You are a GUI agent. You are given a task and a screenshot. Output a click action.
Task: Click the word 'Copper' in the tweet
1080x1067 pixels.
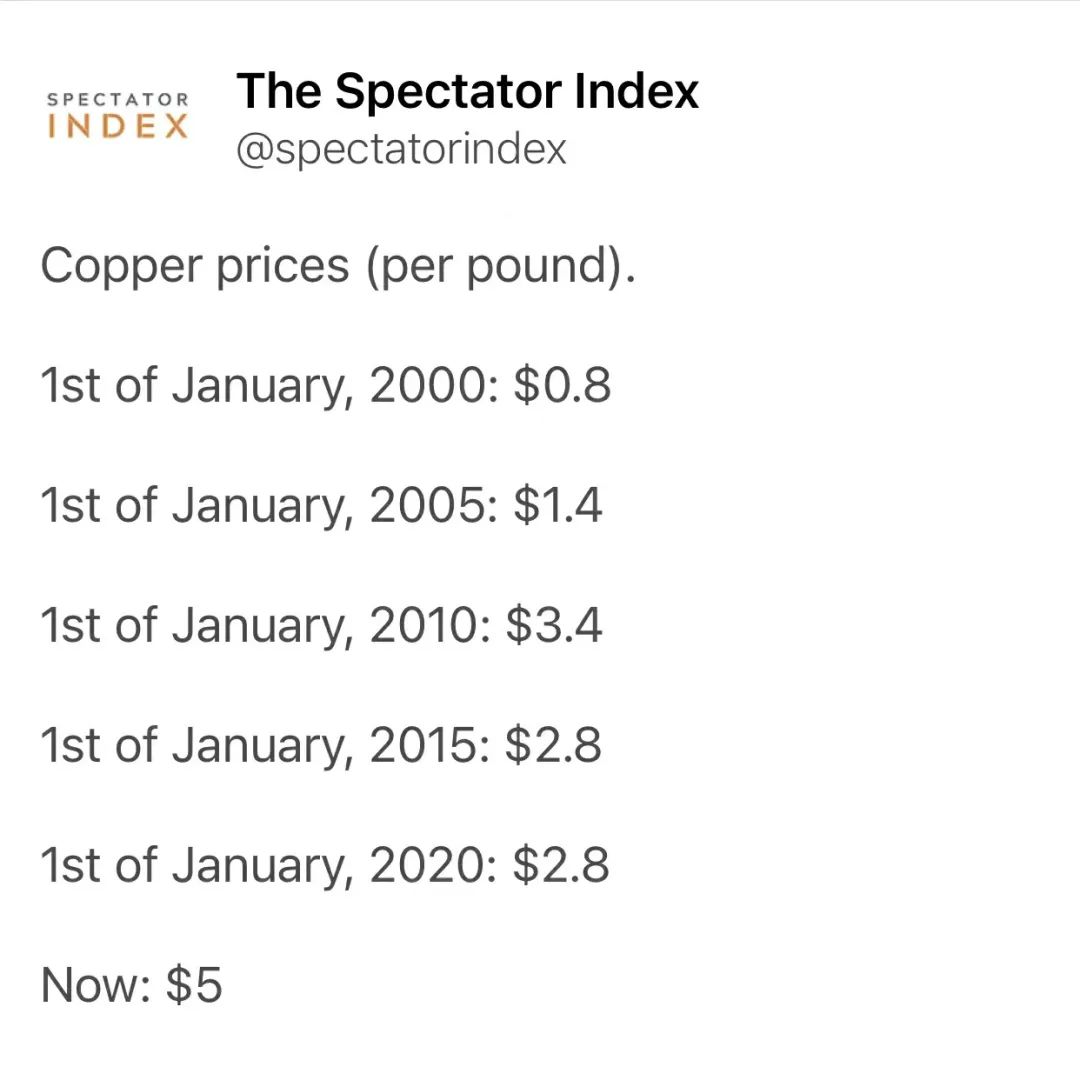pos(121,267)
